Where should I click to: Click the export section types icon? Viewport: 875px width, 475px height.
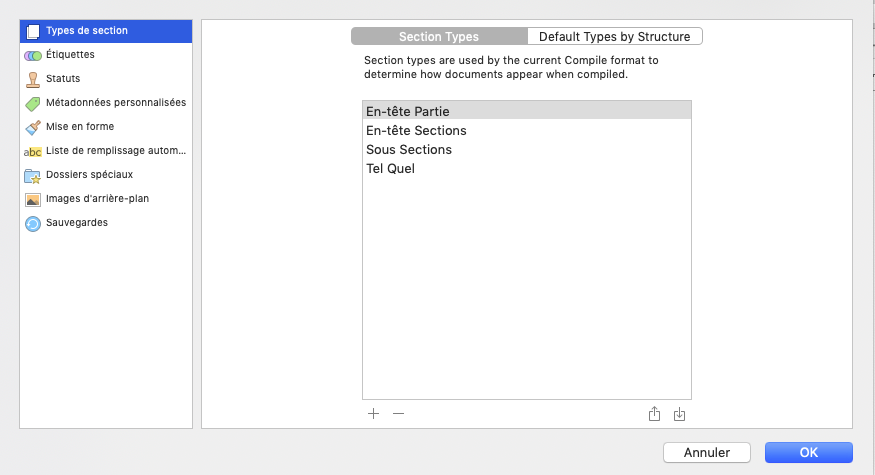(655, 413)
